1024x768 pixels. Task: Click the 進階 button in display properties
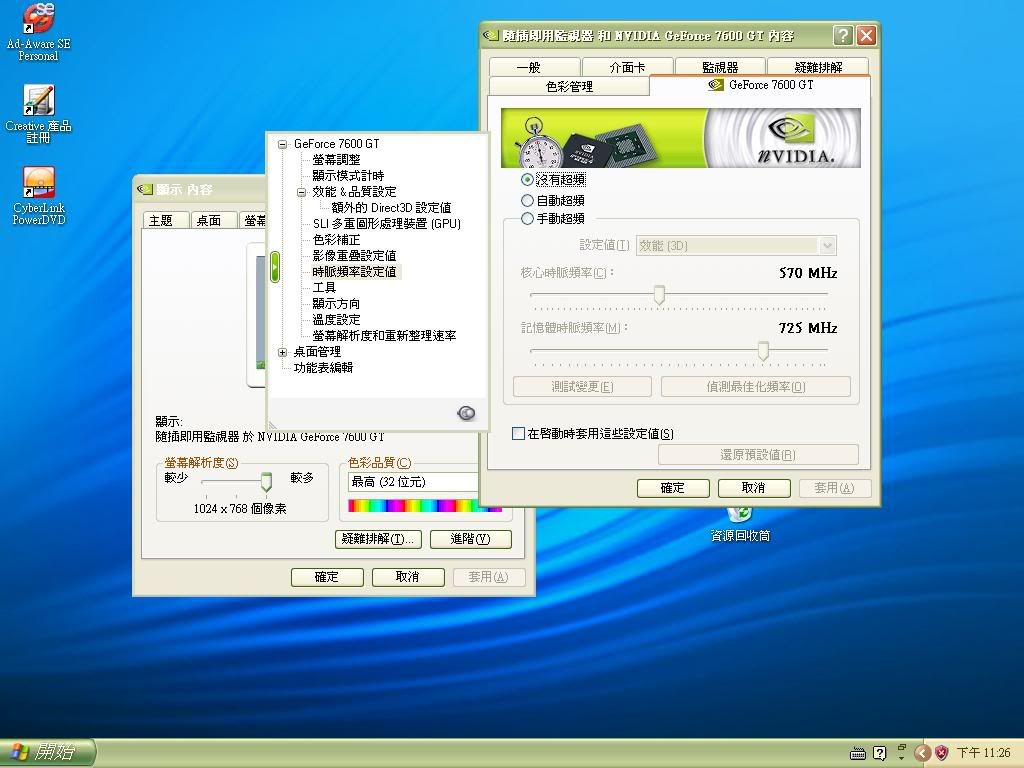(x=470, y=539)
